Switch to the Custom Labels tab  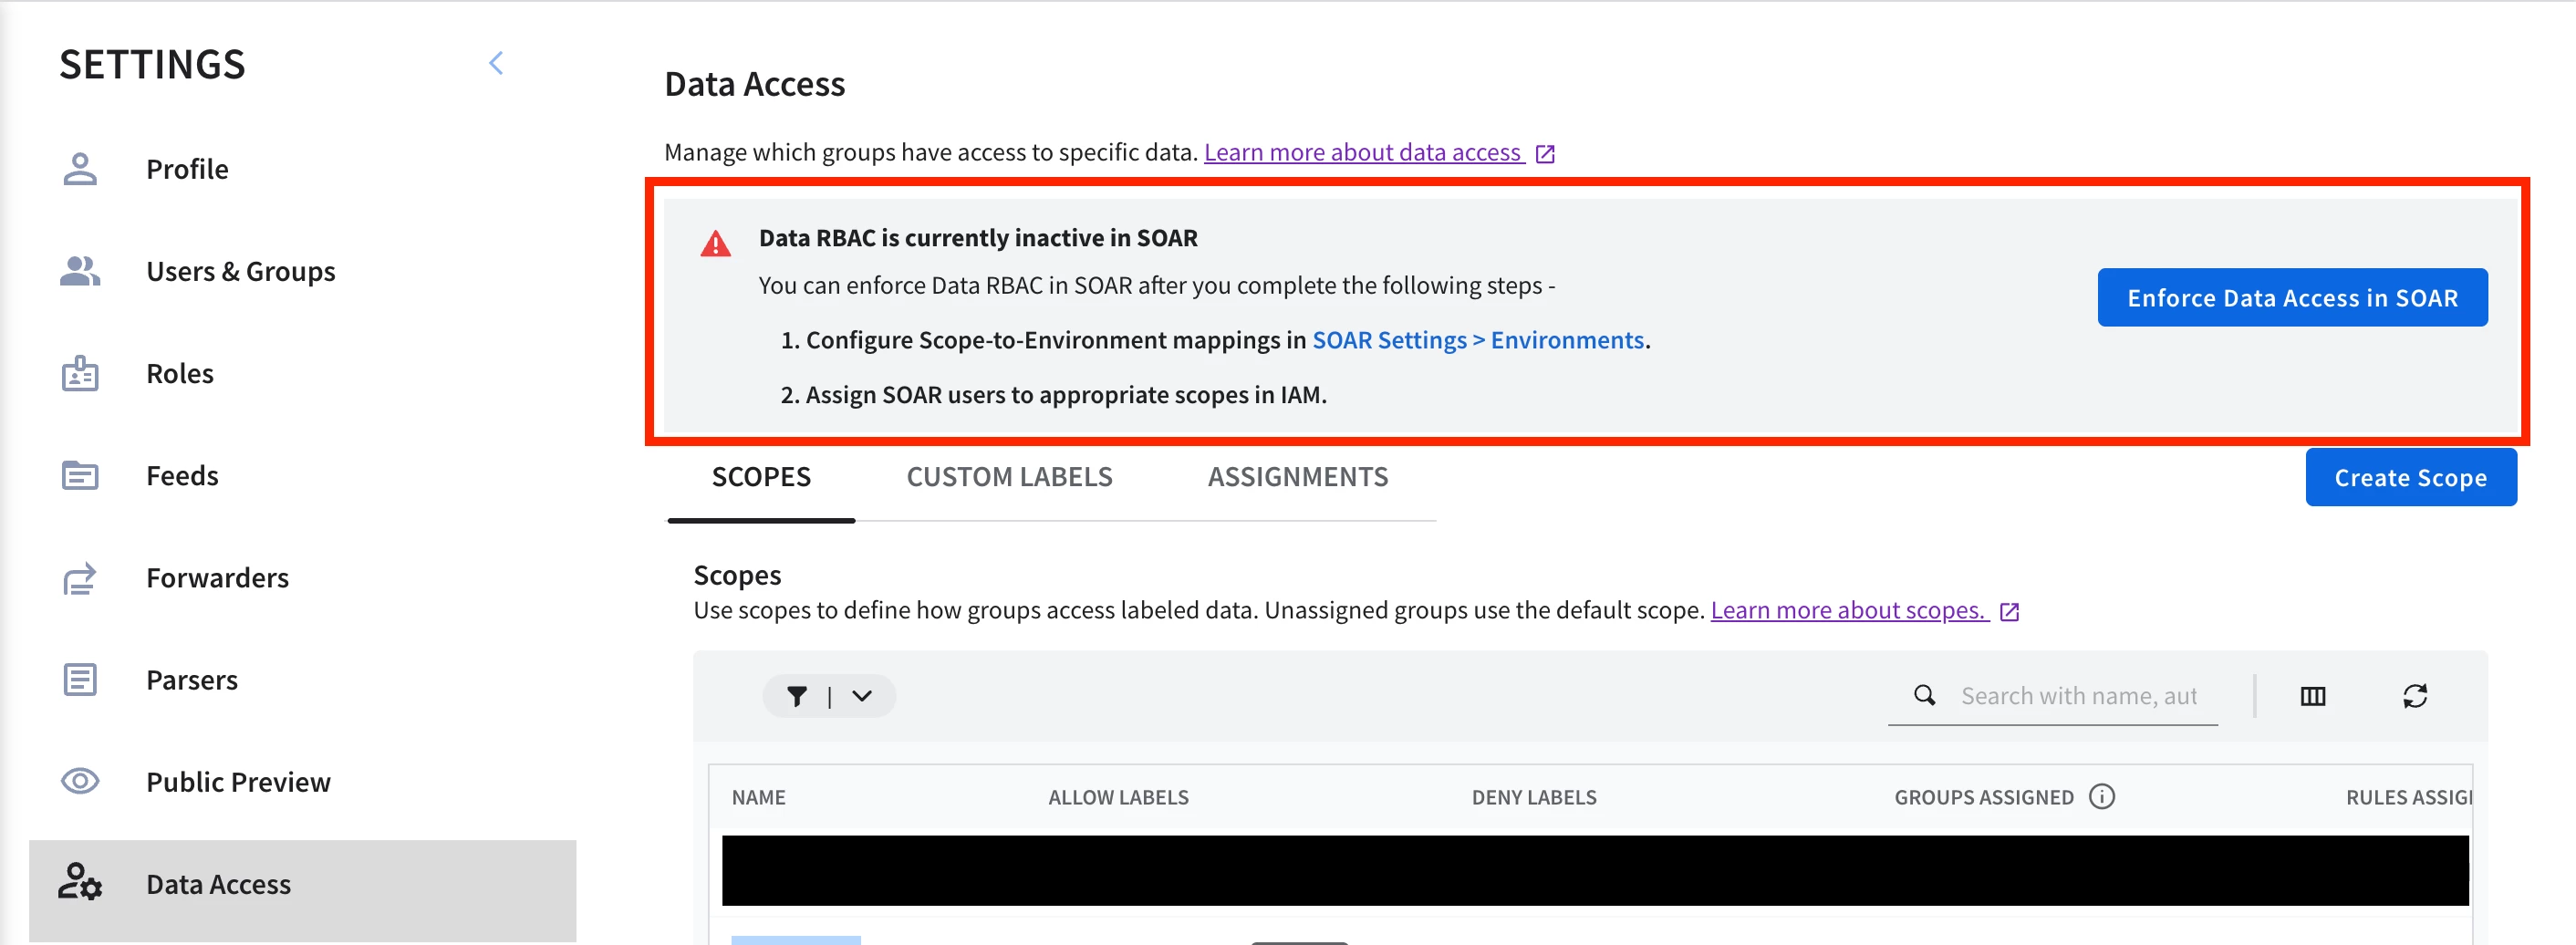pos(1009,477)
